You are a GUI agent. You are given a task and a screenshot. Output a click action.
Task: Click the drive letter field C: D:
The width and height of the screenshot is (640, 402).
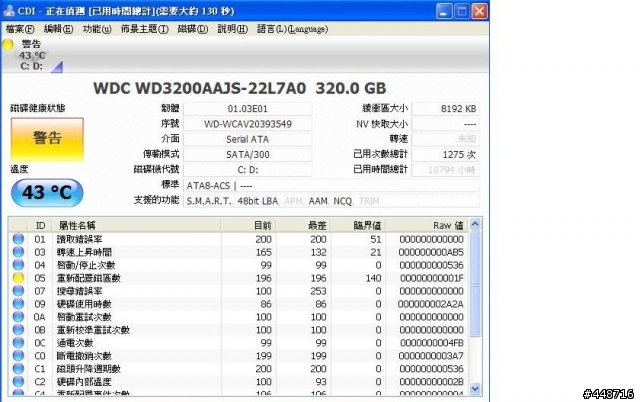click(248, 170)
